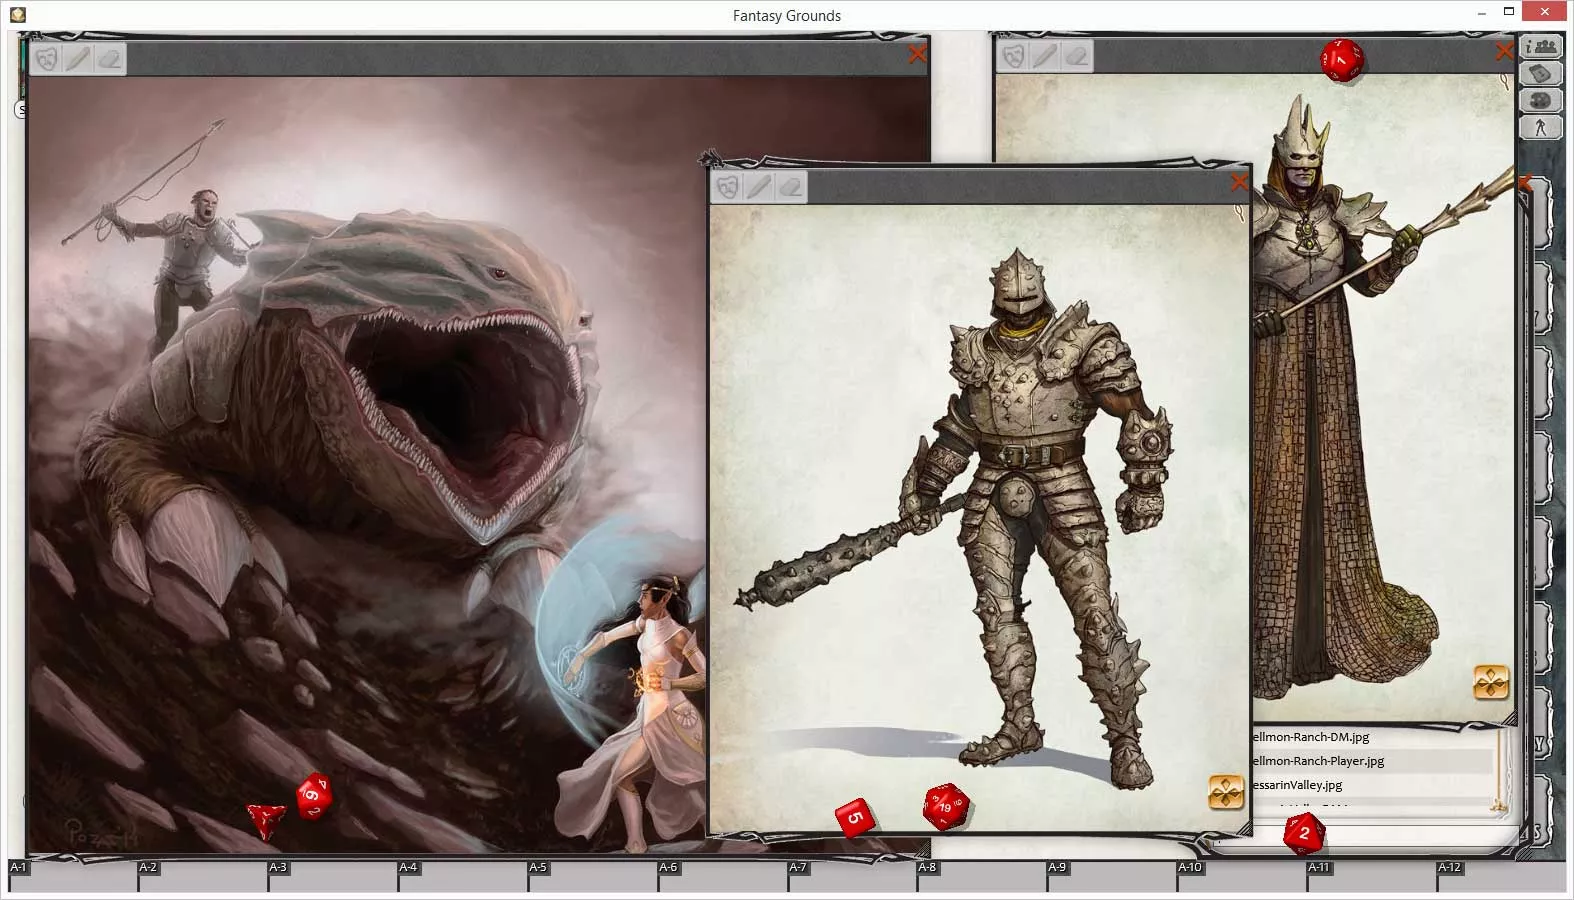Click hotkey slot A-2
Image resolution: width=1574 pixels, height=900 pixels.
203,876
